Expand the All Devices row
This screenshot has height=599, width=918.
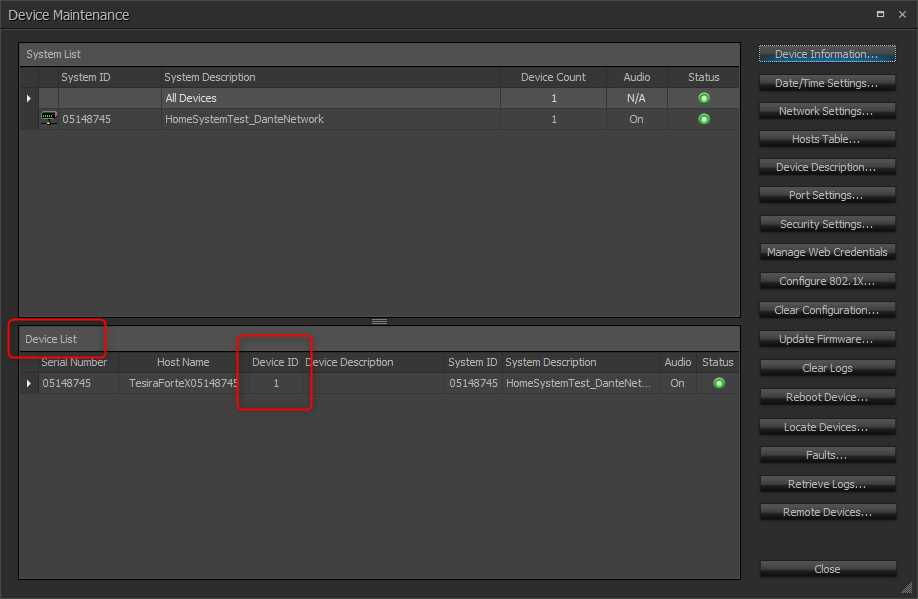(x=28, y=98)
